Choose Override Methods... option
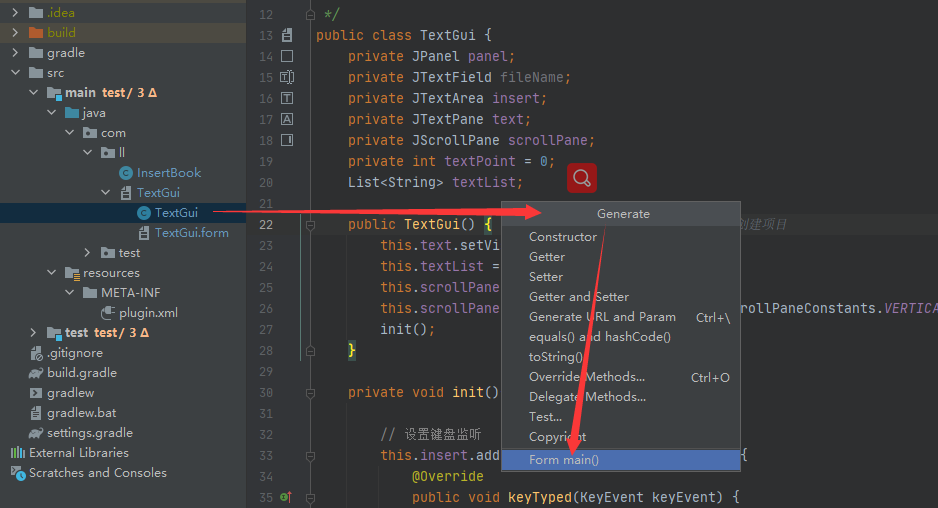 620,377
